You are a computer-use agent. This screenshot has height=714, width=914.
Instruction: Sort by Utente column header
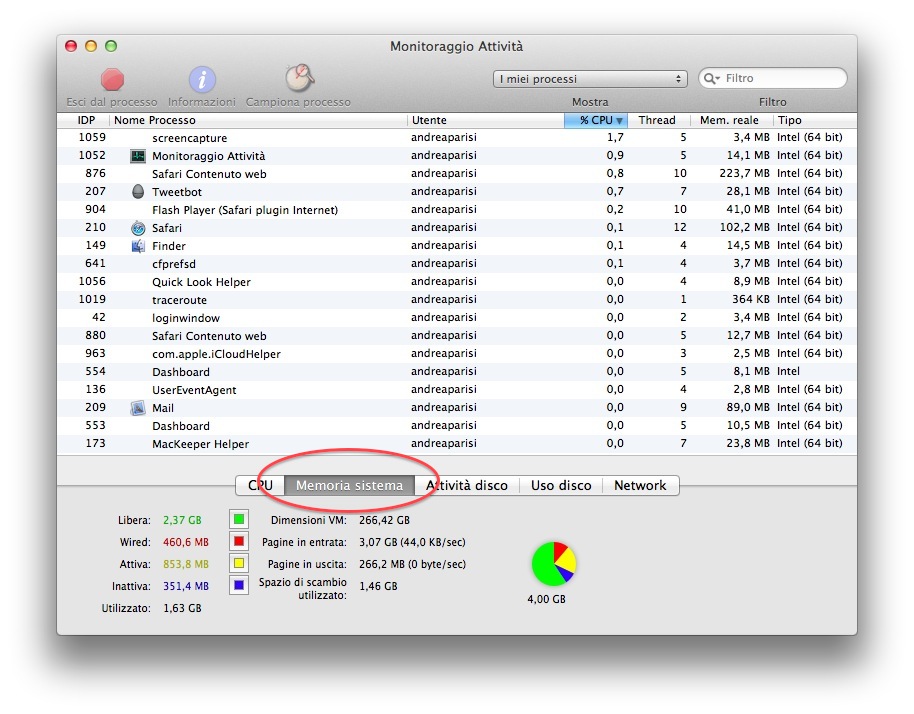(x=485, y=120)
